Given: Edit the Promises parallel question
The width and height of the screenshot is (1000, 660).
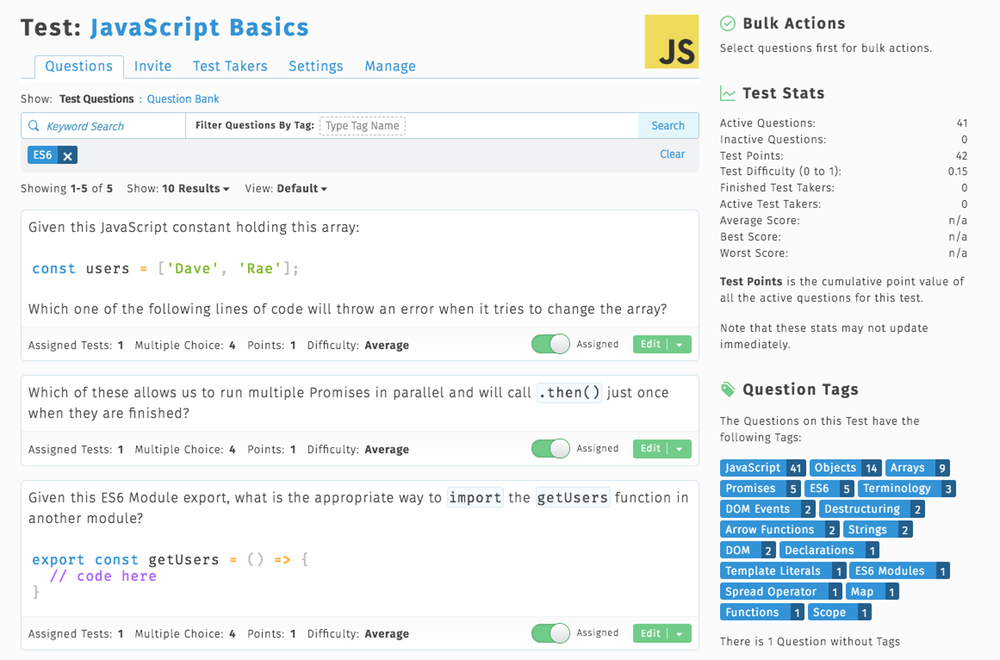Looking at the screenshot, I should pyautogui.click(x=651, y=448).
